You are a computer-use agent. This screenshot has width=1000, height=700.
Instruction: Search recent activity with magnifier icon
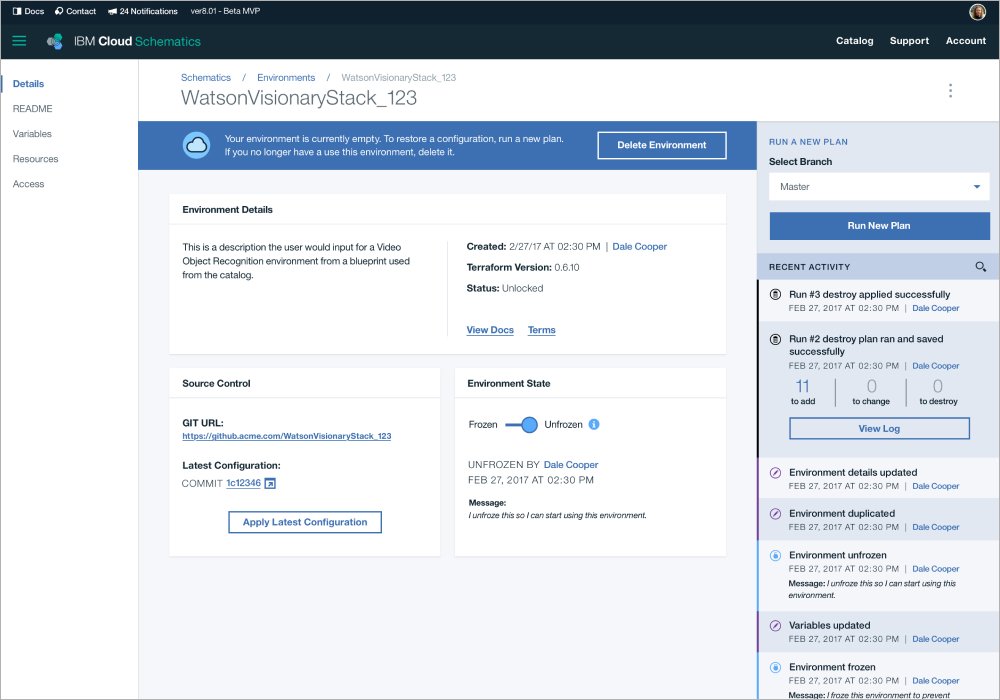pos(981,266)
